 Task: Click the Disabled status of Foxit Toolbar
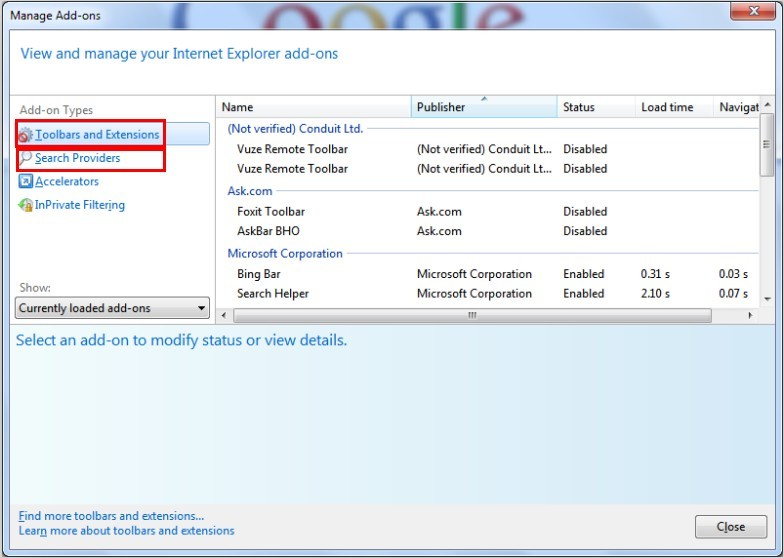585,212
